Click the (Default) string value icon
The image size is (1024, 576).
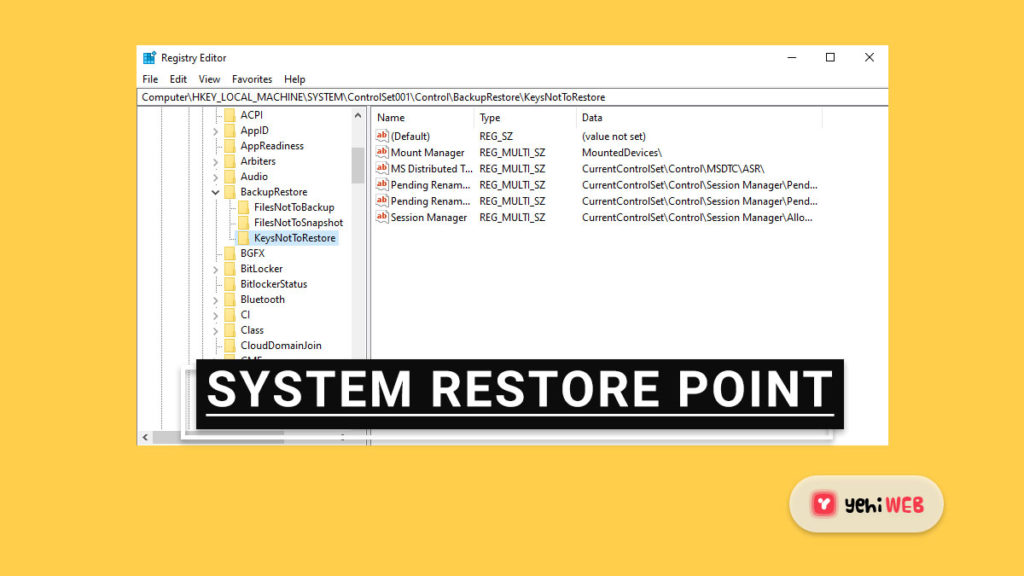pyautogui.click(x=381, y=136)
